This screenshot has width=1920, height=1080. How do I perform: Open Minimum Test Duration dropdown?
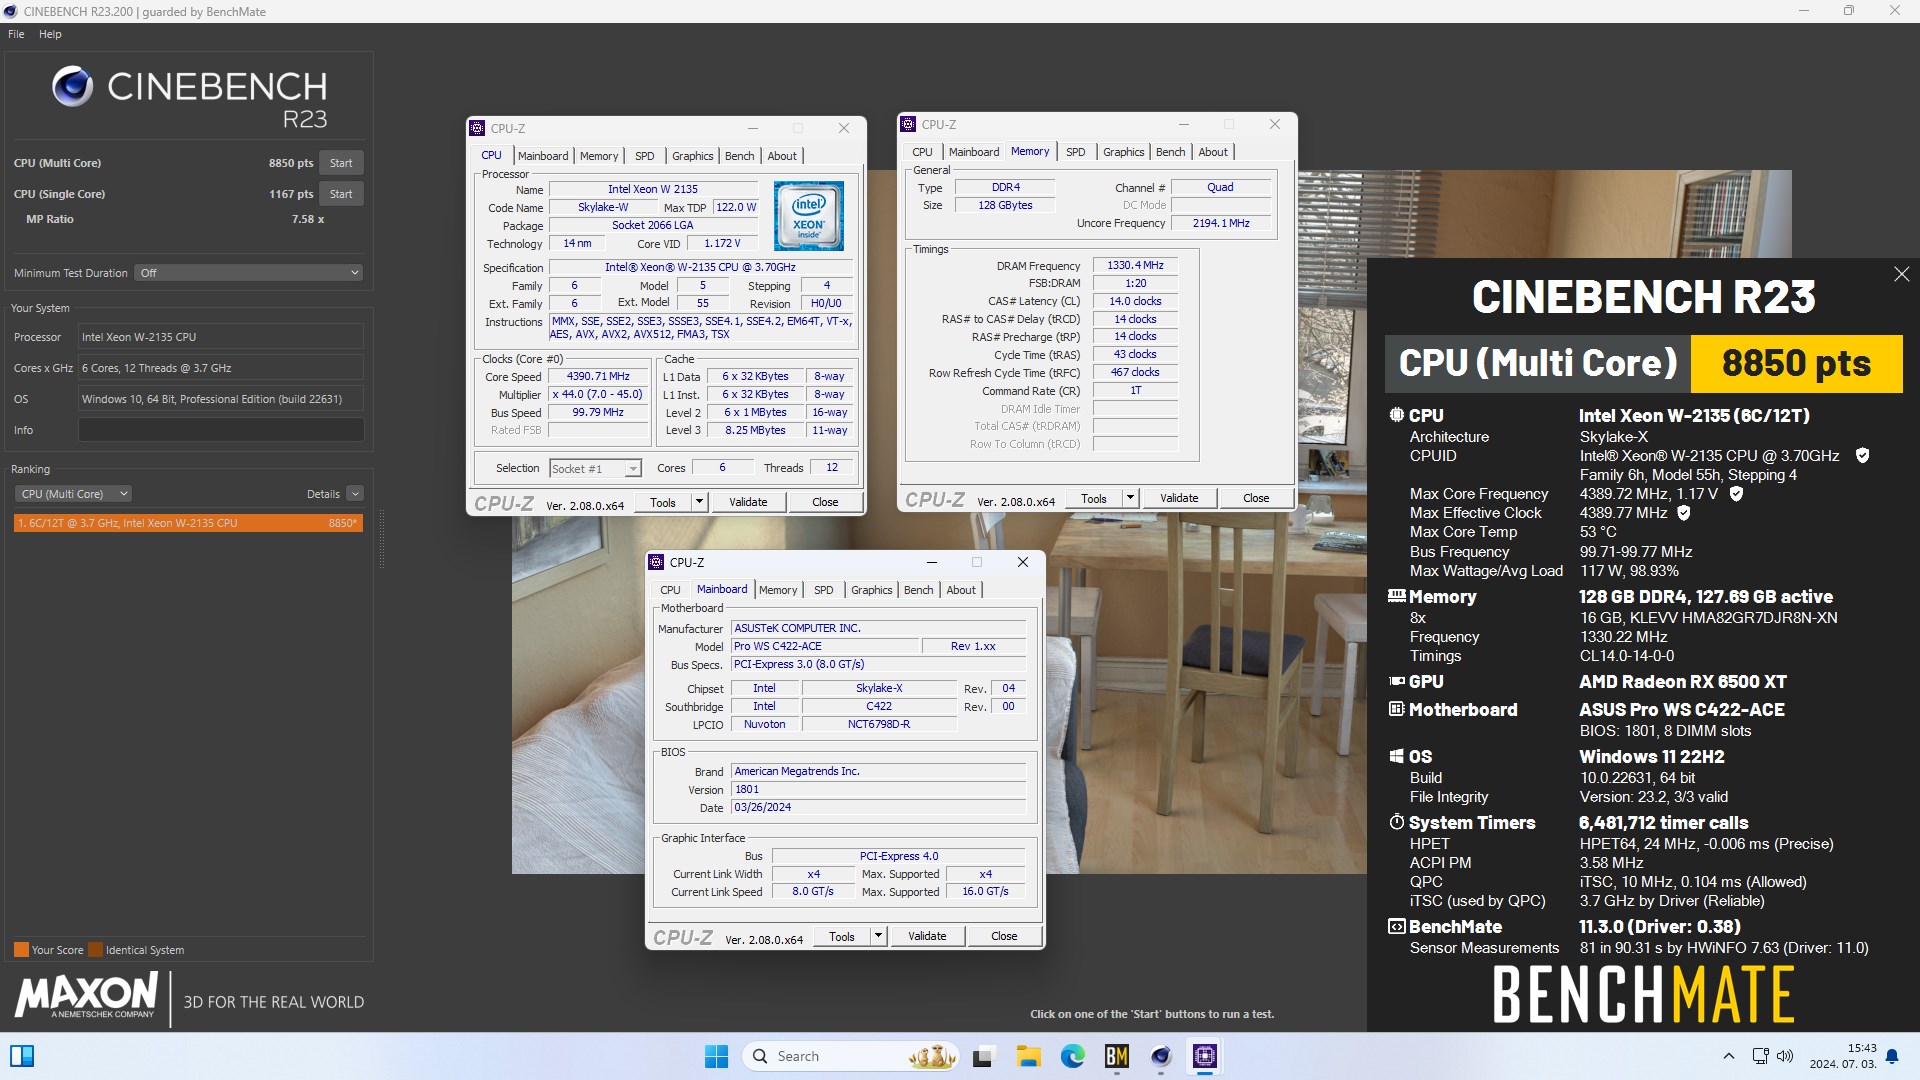tap(248, 273)
